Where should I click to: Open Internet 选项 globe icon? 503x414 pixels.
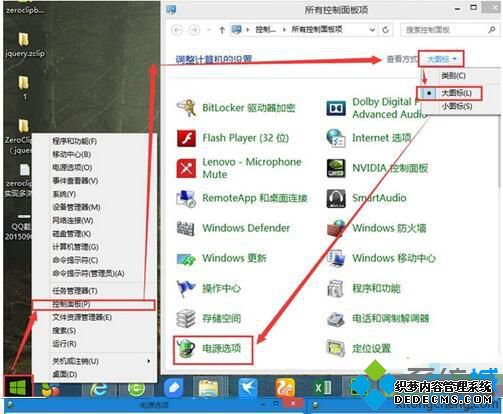pyautogui.click(x=336, y=138)
